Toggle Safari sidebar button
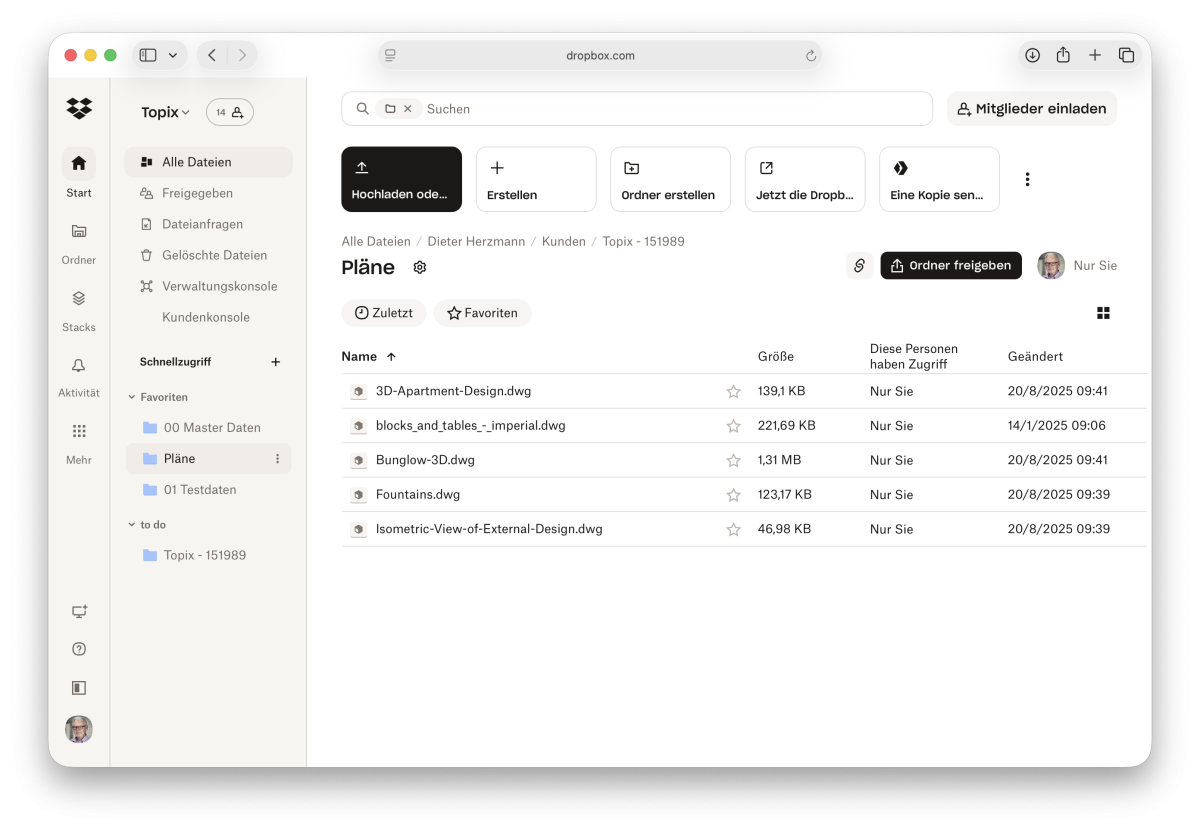 (148, 55)
